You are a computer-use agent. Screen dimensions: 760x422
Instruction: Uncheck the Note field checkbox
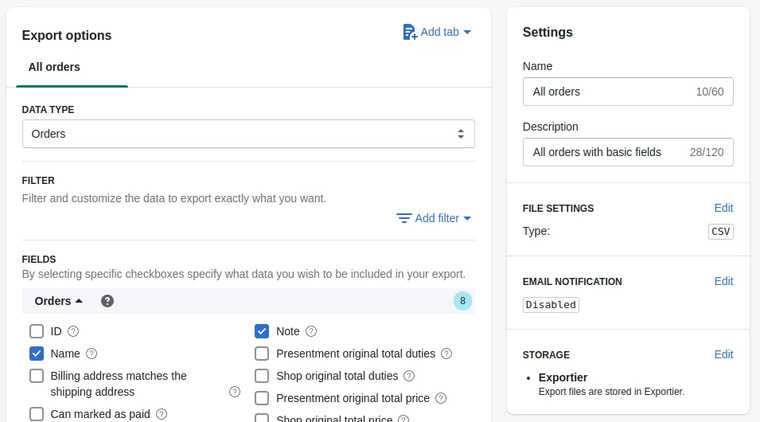262,331
